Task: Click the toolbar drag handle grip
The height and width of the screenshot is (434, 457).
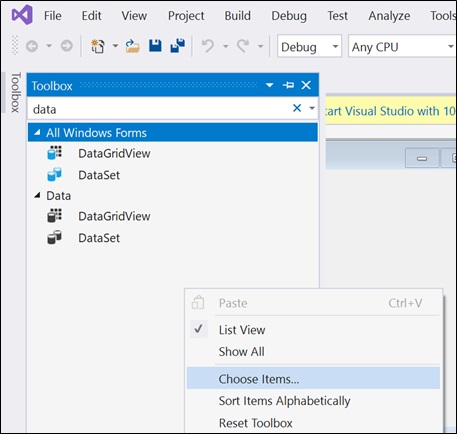Action: 15,45
